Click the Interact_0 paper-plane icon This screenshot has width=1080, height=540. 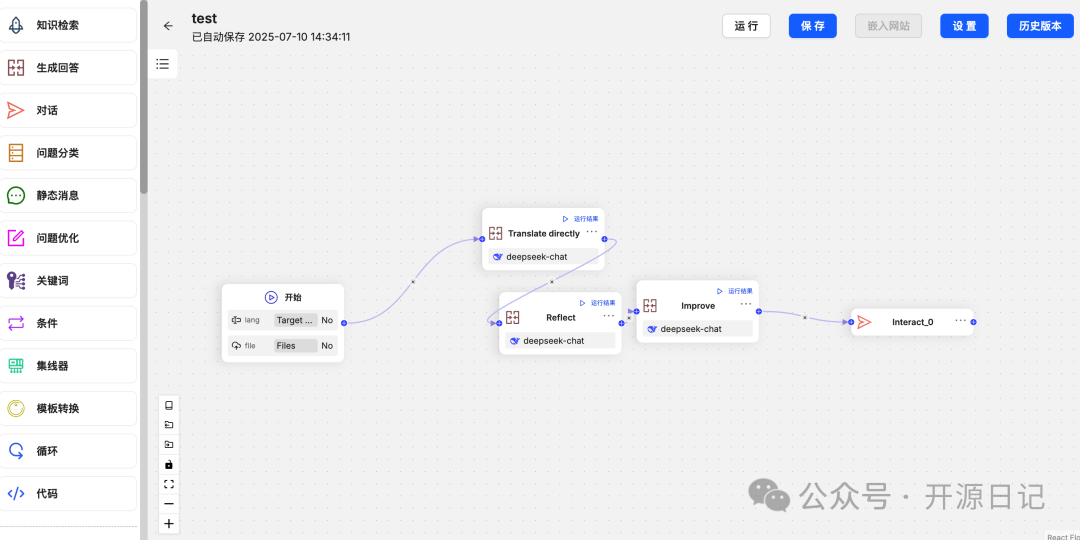pyautogui.click(x=864, y=322)
